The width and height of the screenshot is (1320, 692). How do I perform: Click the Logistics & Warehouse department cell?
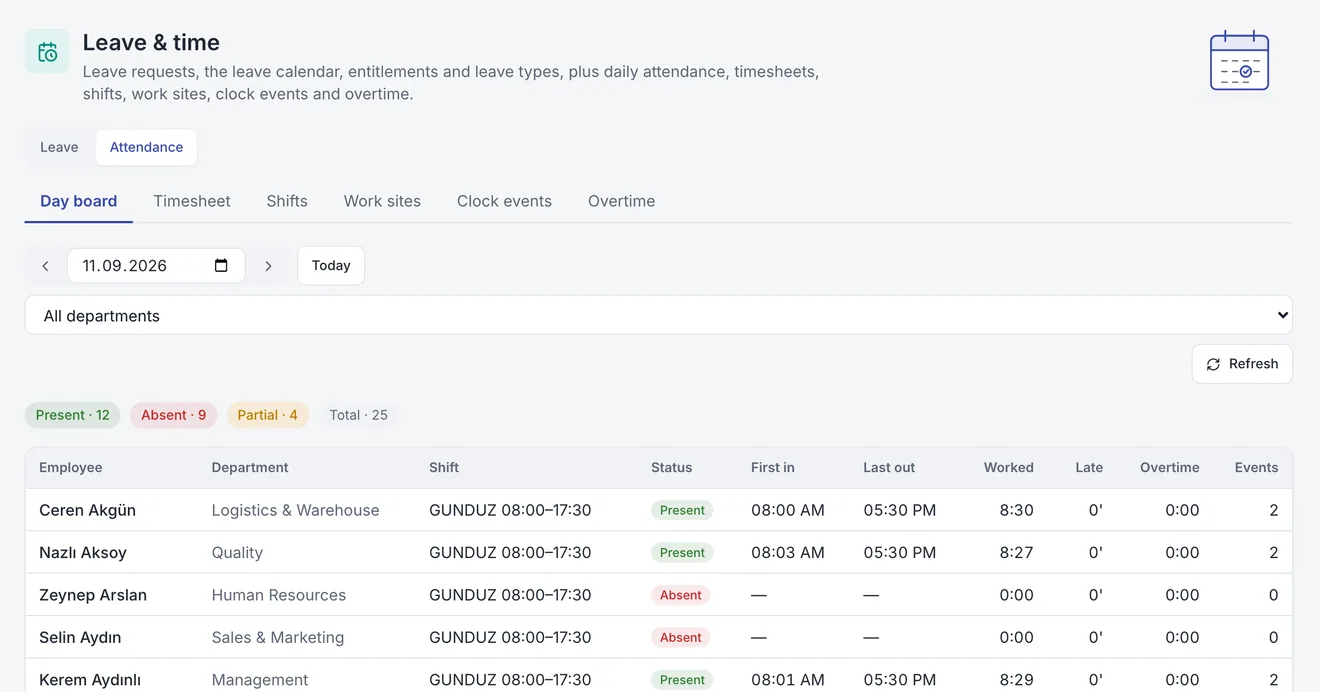(295, 510)
